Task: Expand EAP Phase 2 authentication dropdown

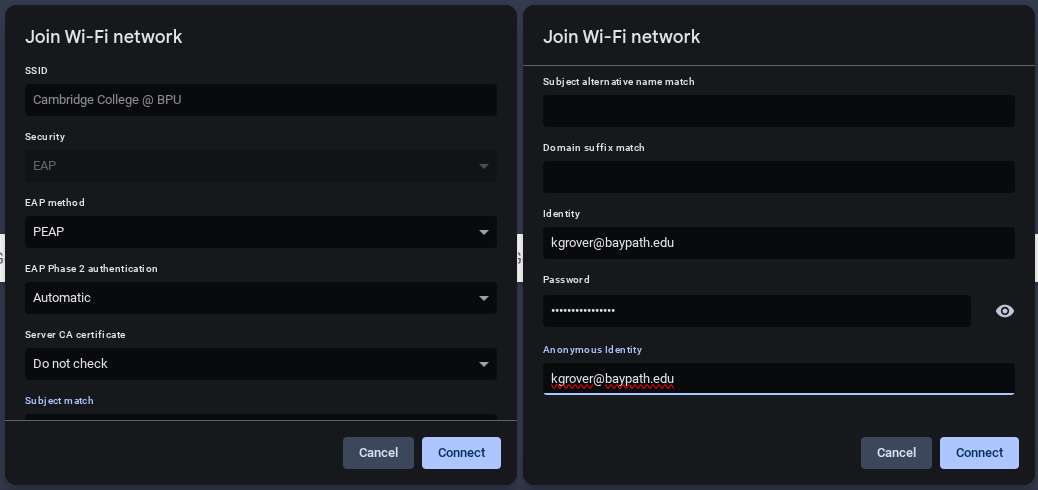Action: (260, 298)
